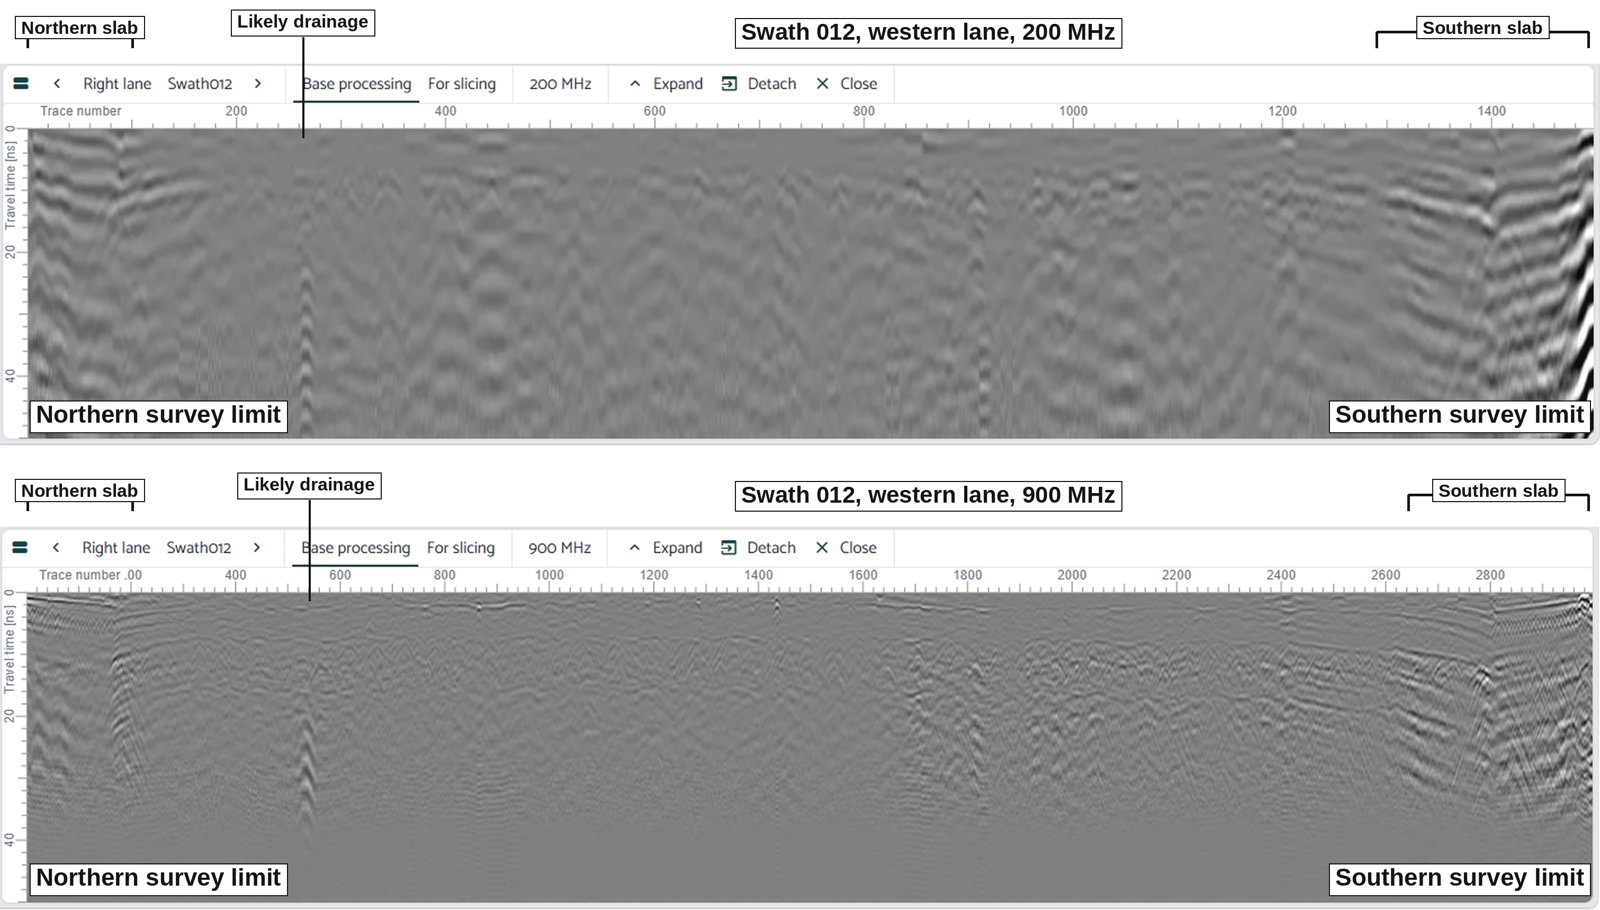Viewport: 1600px width, 910px height.
Task: Click Swath012 label in the 900 MHz panel
Action: pyautogui.click(x=199, y=548)
